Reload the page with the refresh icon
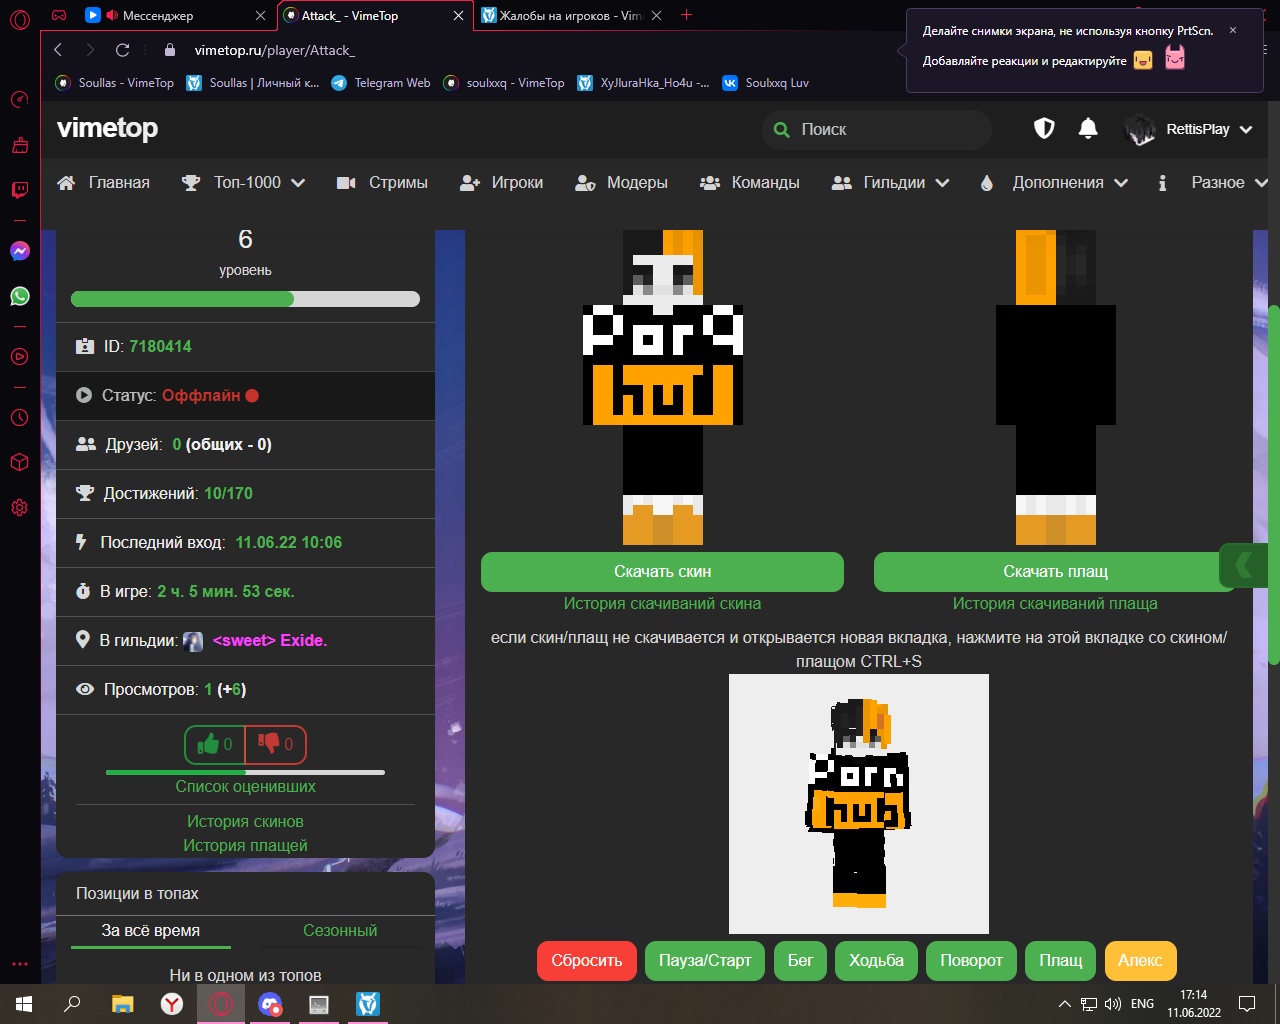Image resolution: width=1280 pixels, height=1024 pixels. (x=122, y=50)
